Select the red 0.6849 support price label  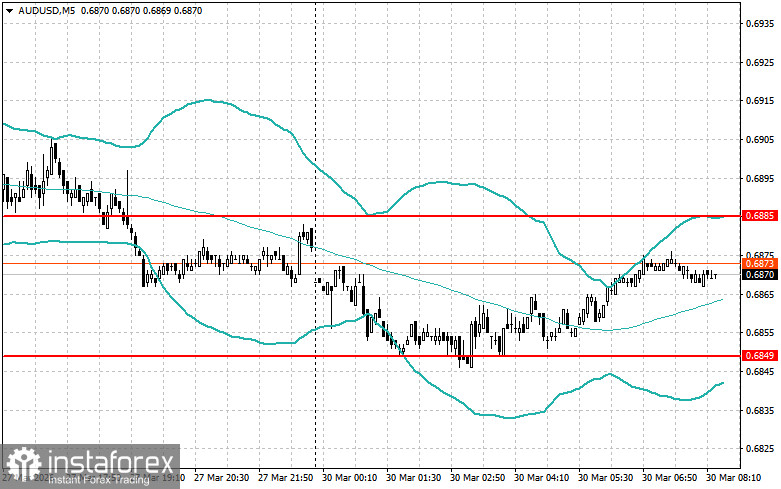760,356
